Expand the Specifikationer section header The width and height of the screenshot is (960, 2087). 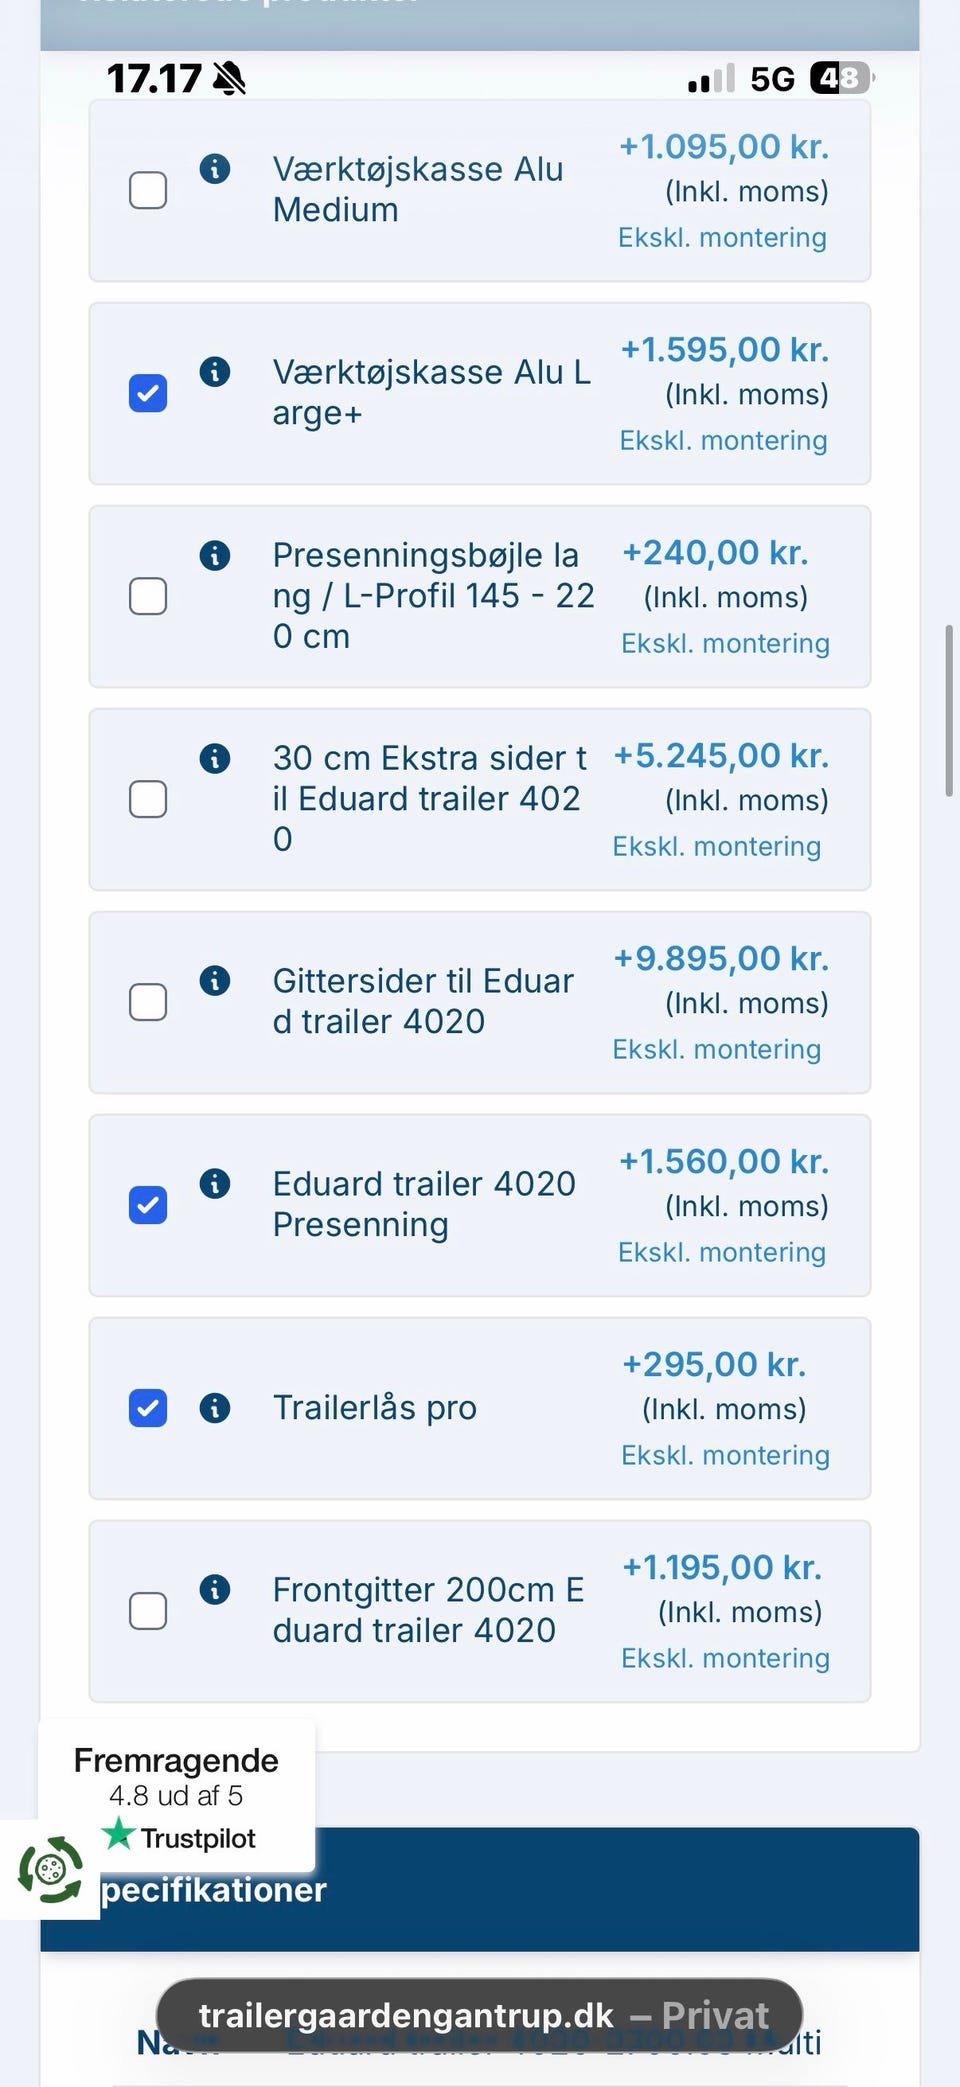600,1889
